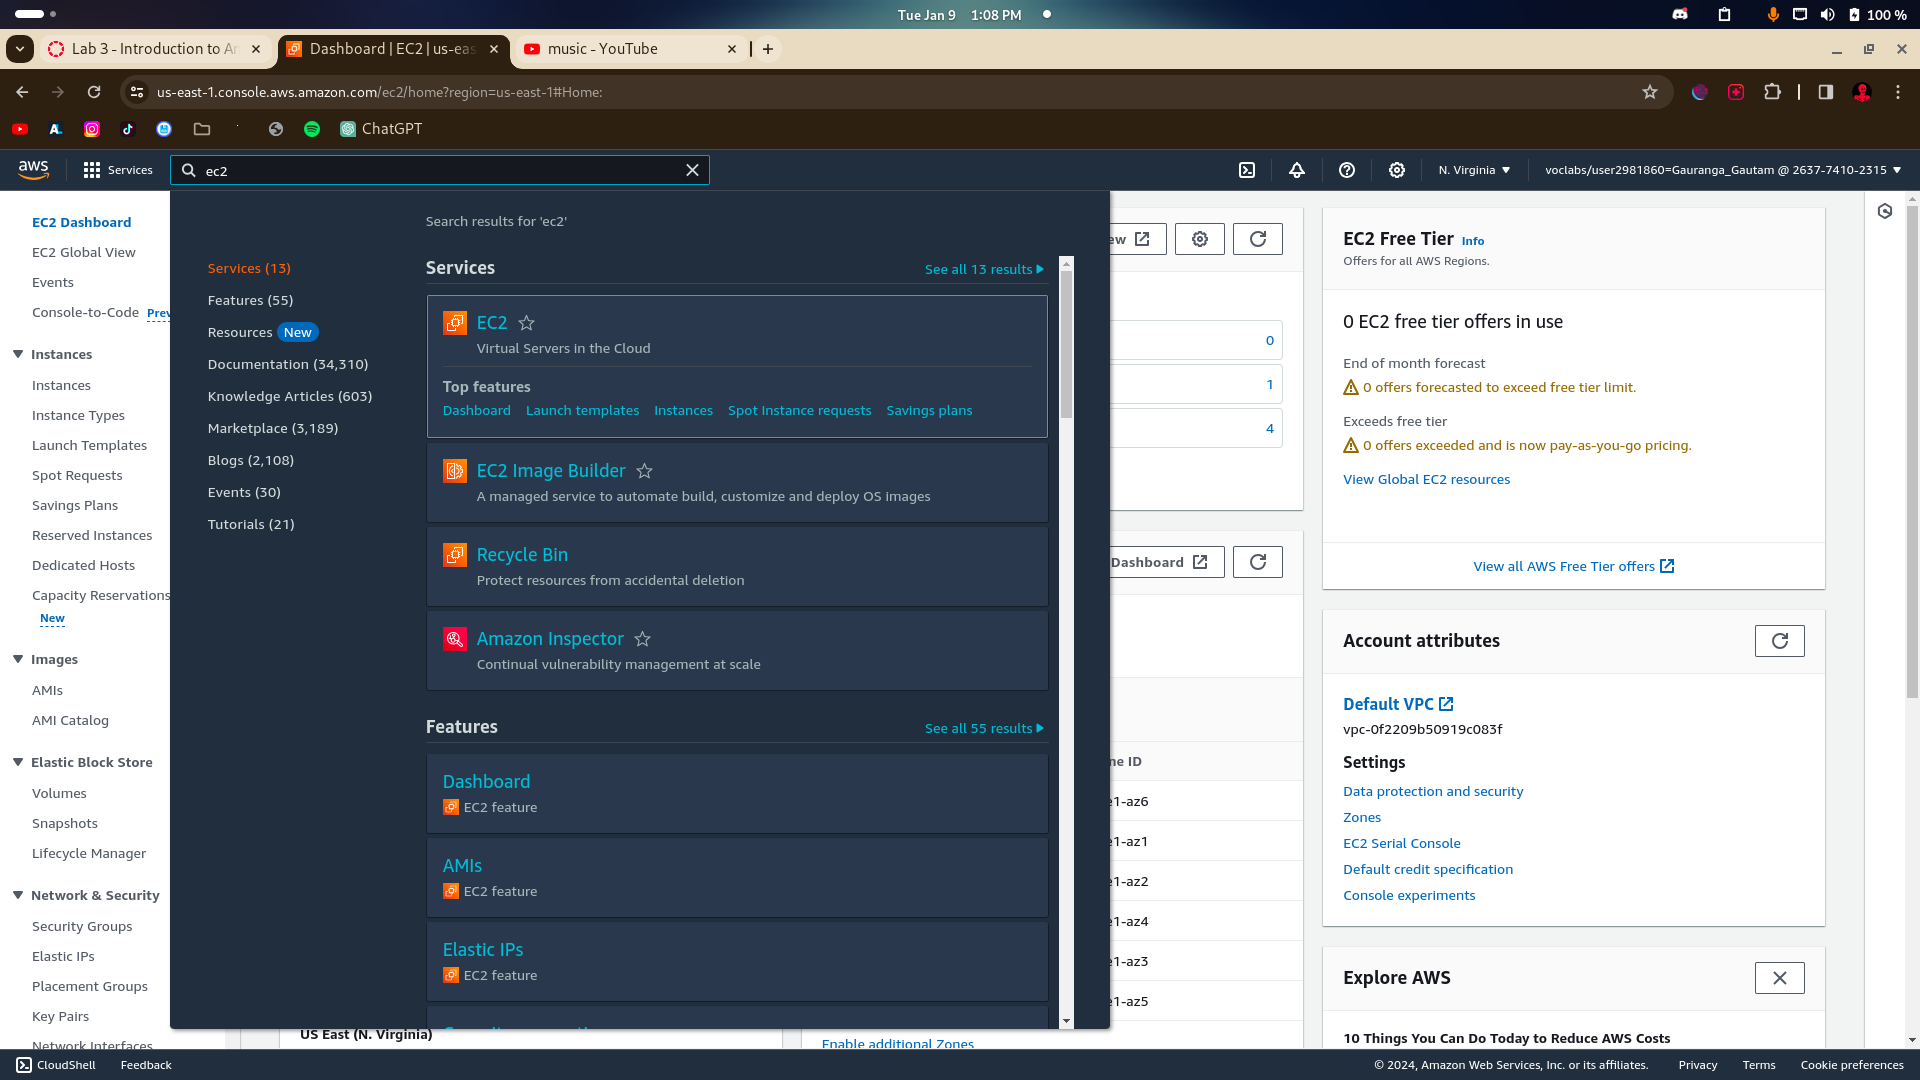Star the EC2 Image Builder service
Viewport: 1920px width, 1080px height.
pyautogui.click(x=645, y=471)
